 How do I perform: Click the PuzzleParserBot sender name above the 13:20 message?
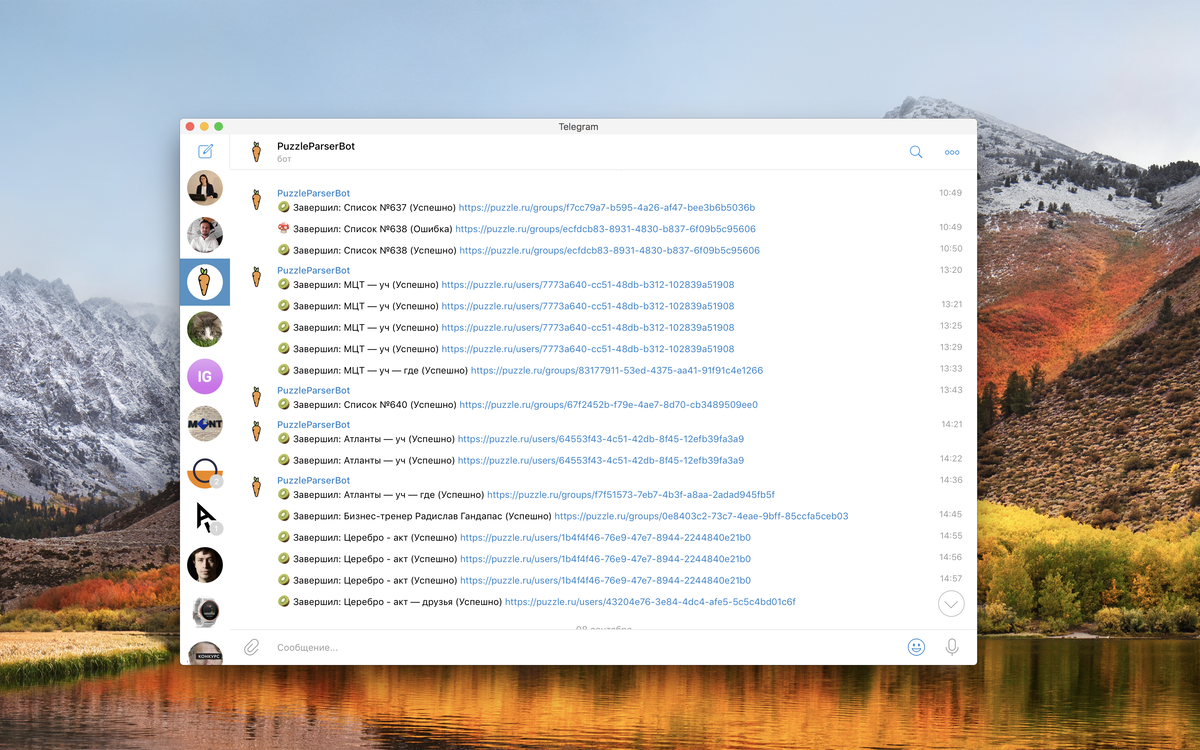[x=313, y=270]
